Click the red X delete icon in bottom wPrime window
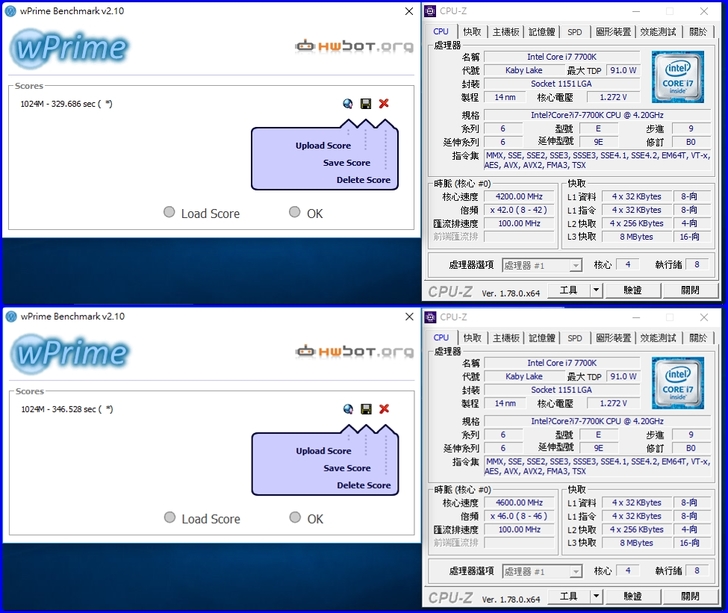The height and width of the screenshot is (613, 728). [x=384, y=409]
